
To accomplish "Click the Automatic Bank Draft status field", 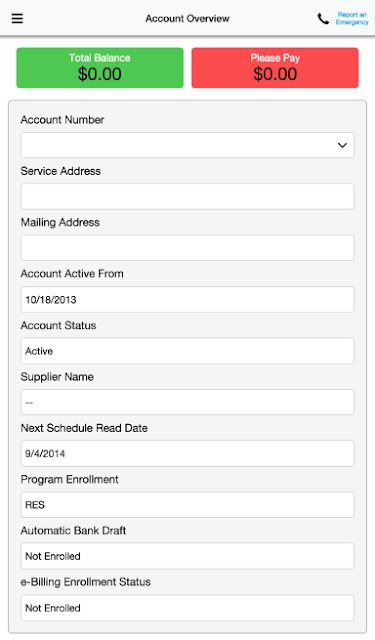I will tap(187, 556).
